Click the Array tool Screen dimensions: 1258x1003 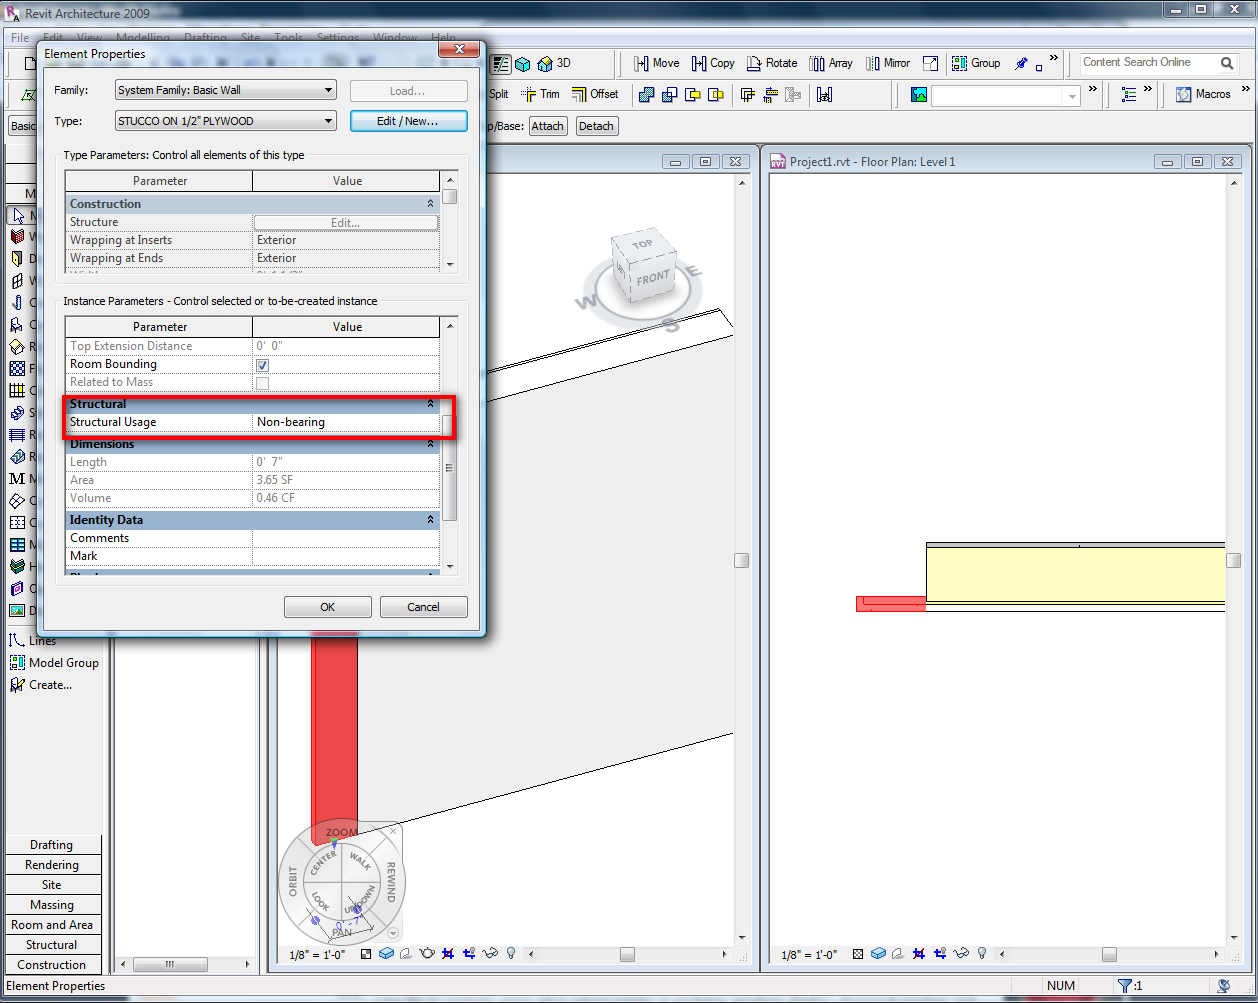coord(830,63)
